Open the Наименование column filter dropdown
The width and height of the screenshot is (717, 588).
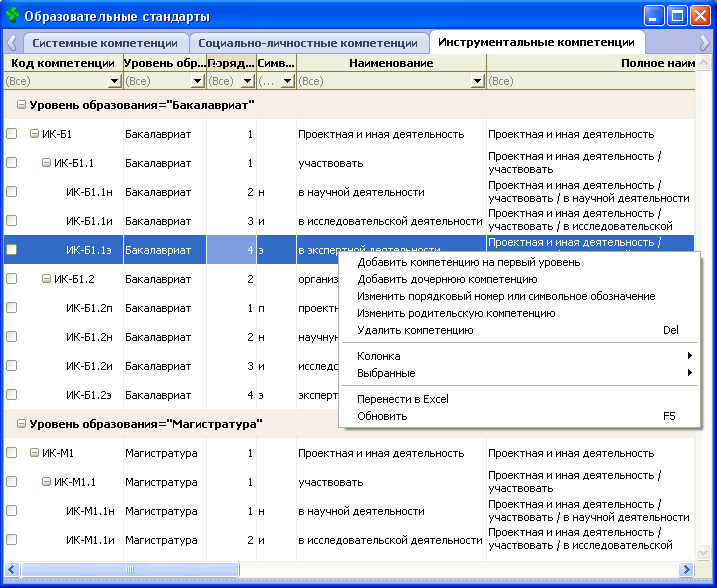click(x=479, y=81)
